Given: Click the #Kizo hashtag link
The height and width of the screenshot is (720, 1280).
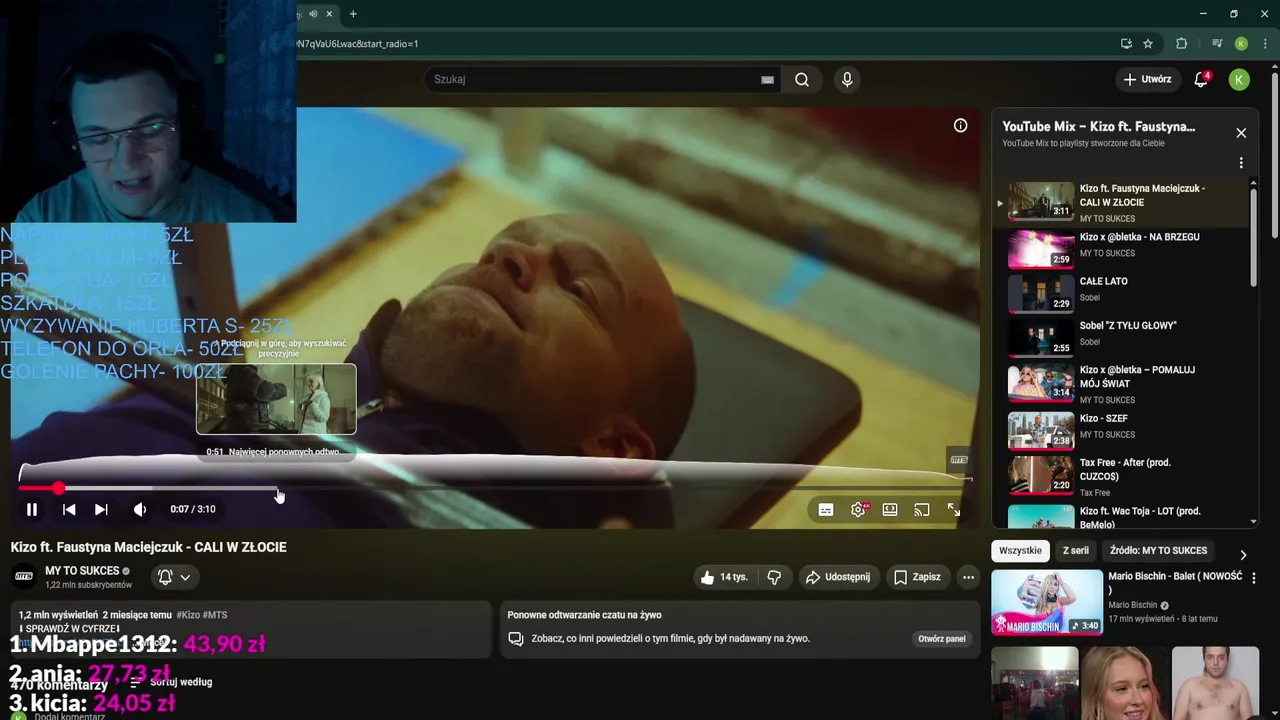Looking at the screenshot, I should [x=187, y=615].
